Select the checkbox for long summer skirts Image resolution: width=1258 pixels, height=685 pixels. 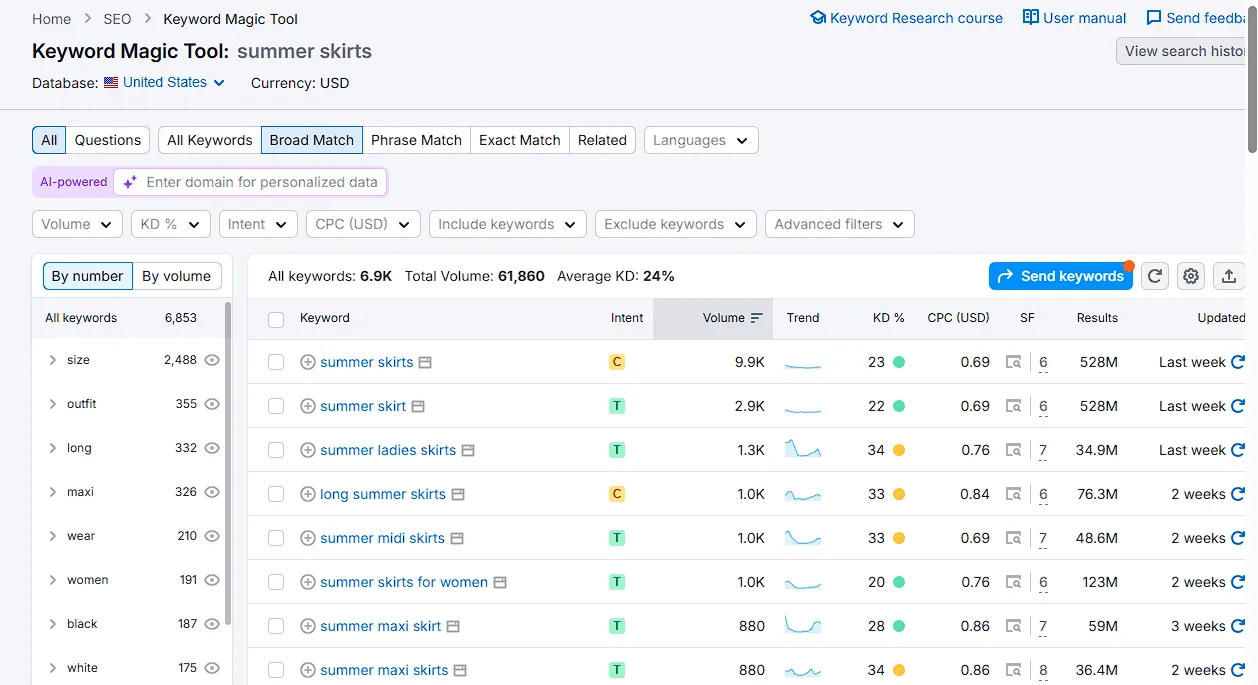(276, 494)
